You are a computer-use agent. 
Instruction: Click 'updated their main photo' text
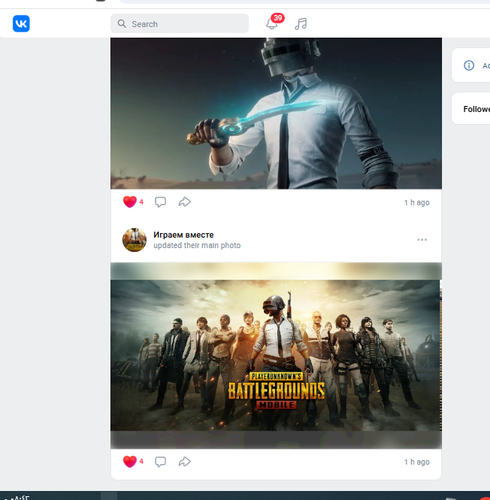pyautogui.click(x=197, y=245)
